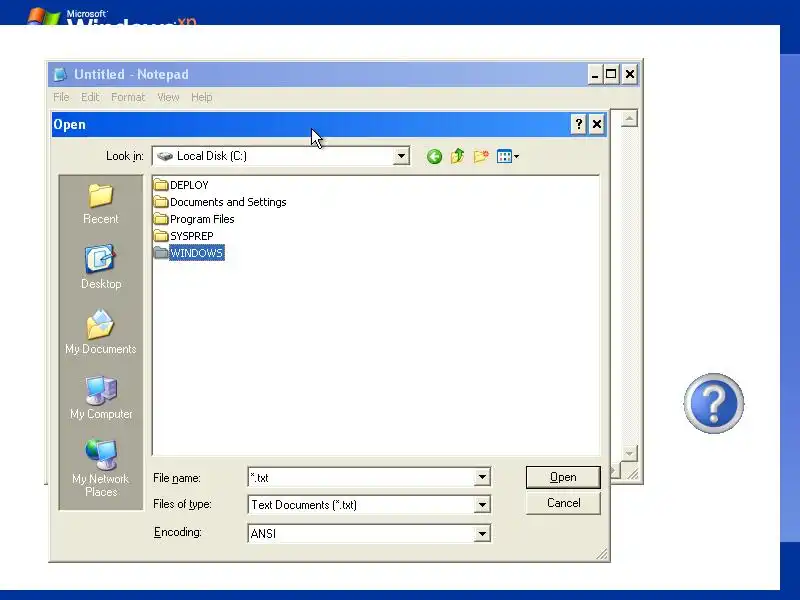Click the File name text field
Image resolution: width=800 pixels, height=600 pixels.
[361, 478]
